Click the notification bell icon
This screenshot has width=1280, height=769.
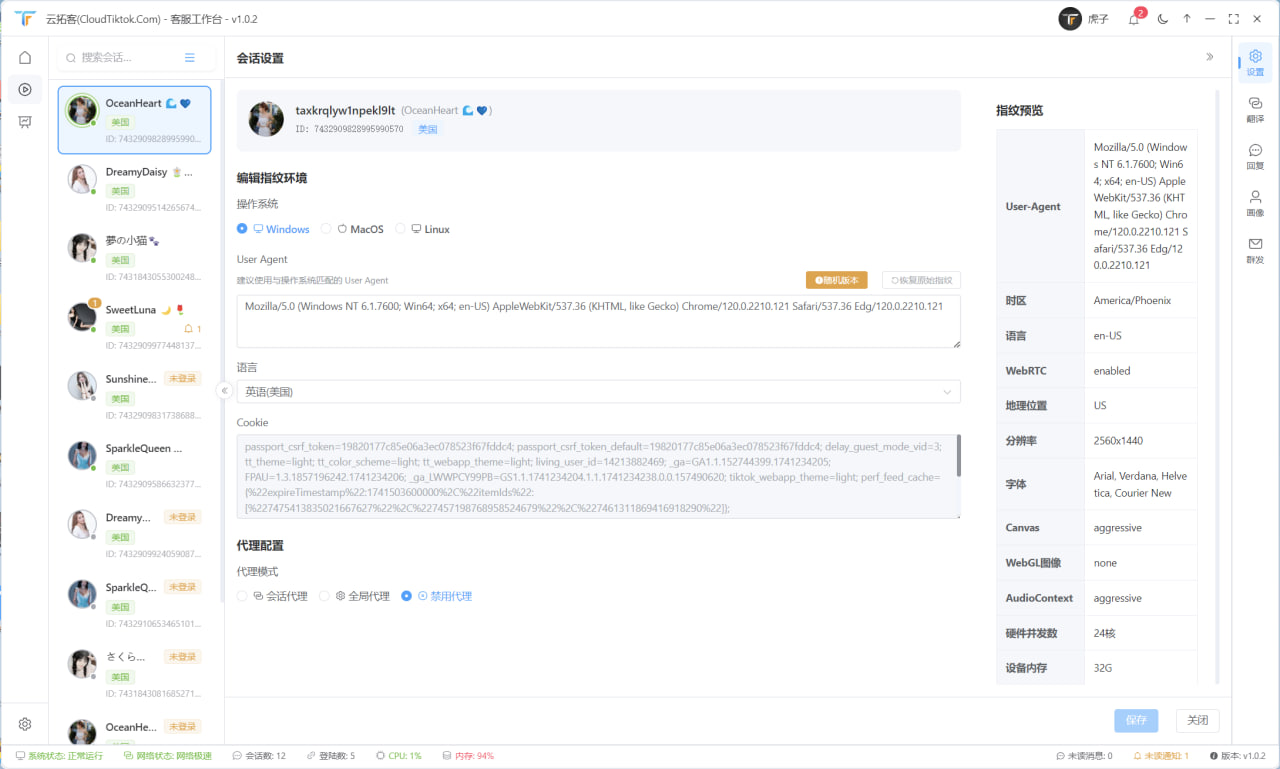pyautogui.click(x=1134, y=19)
